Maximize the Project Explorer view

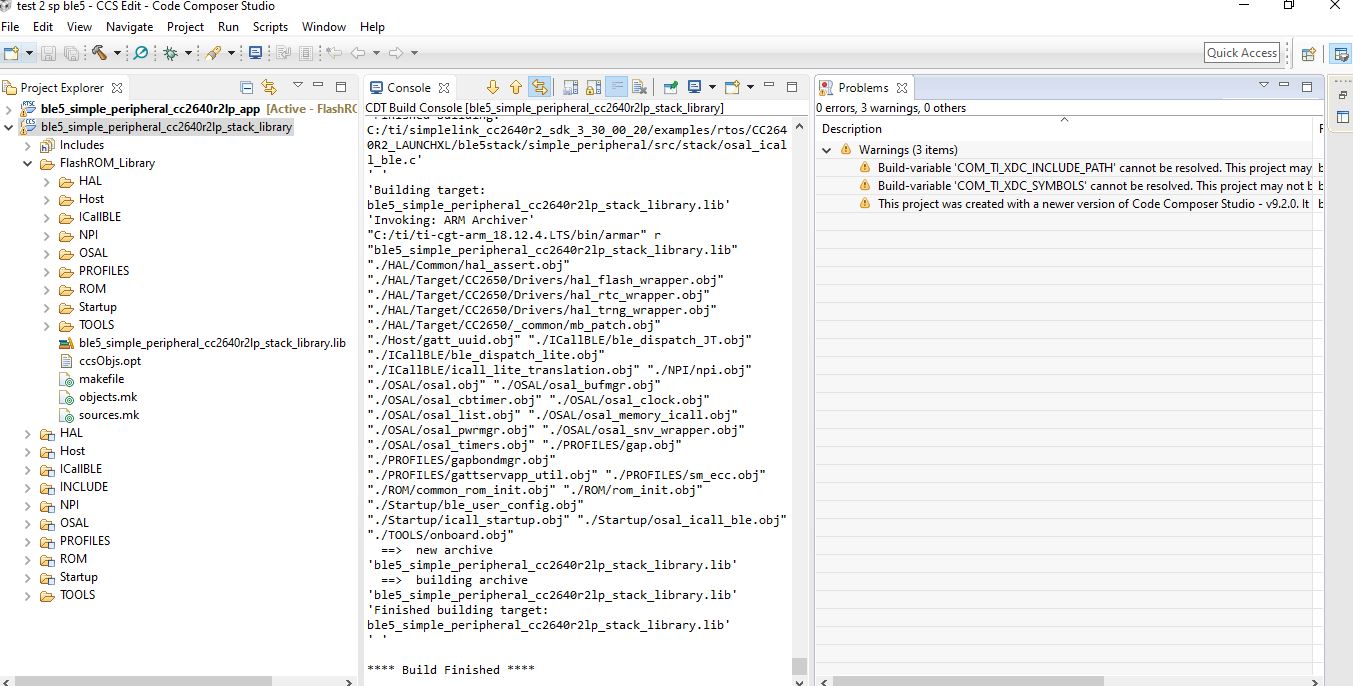341,87
